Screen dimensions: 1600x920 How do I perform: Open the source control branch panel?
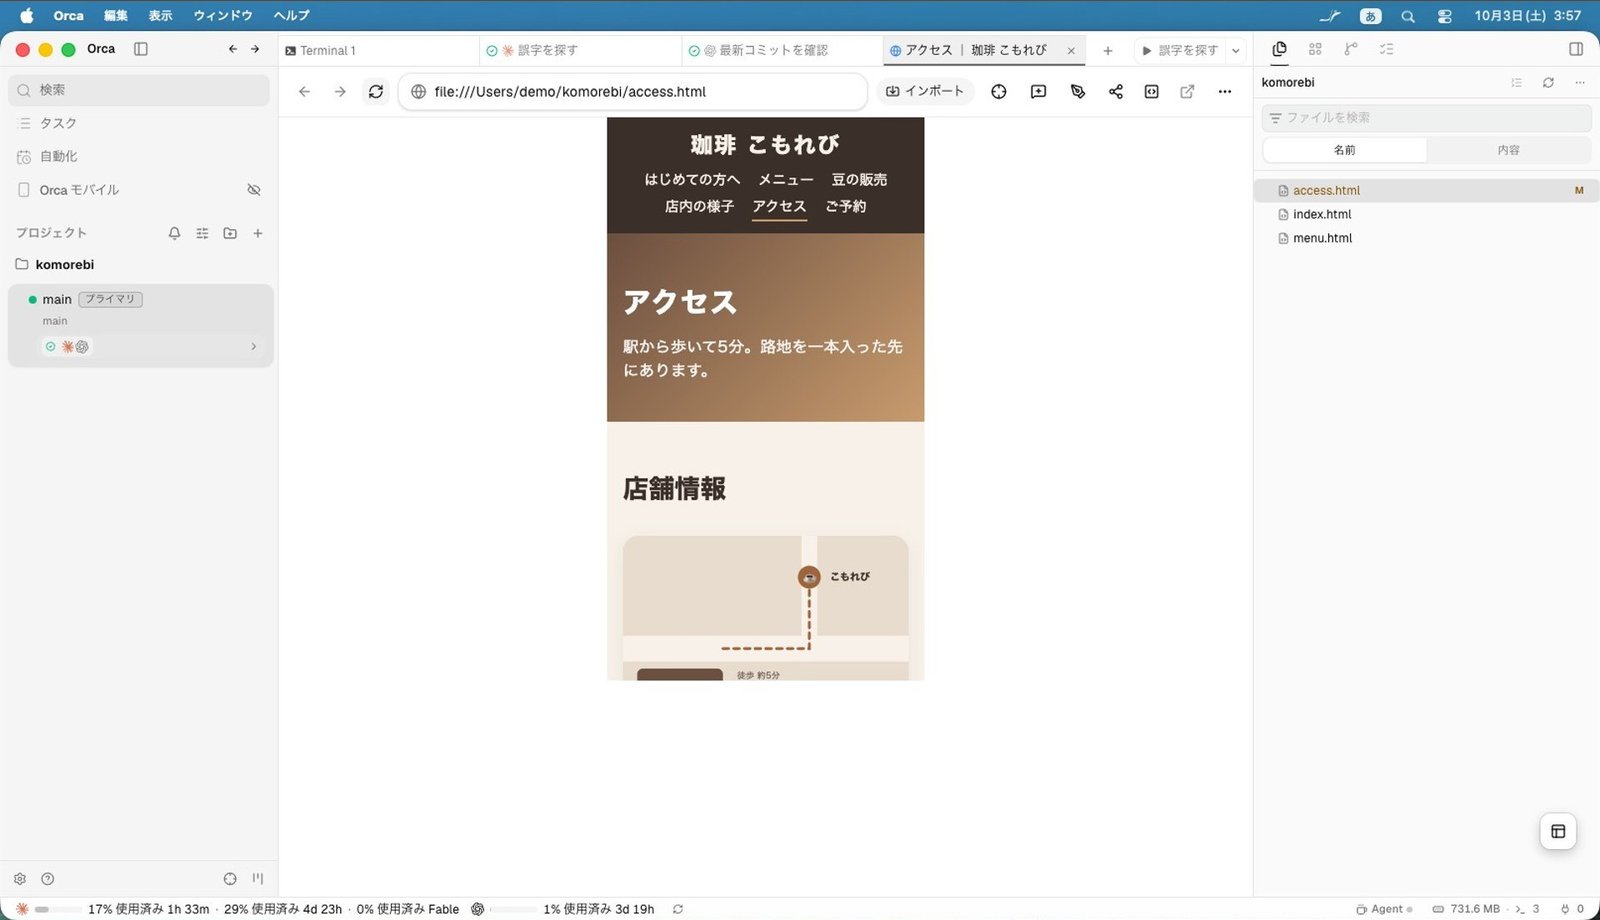pyautogui.click(x=1351, y=49)
